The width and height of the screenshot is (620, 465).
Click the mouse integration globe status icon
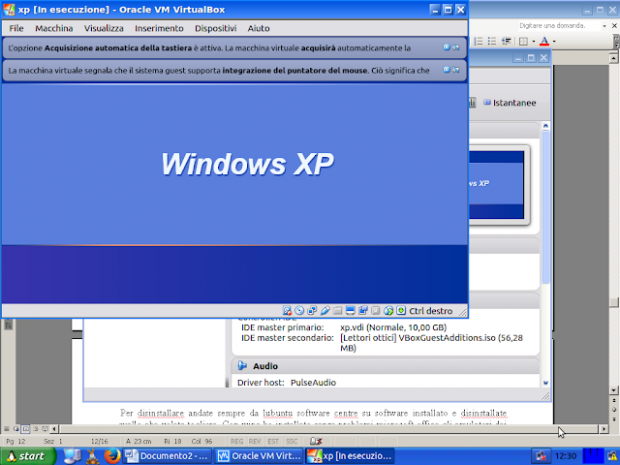pyautogui.click(x=387, y=310)
